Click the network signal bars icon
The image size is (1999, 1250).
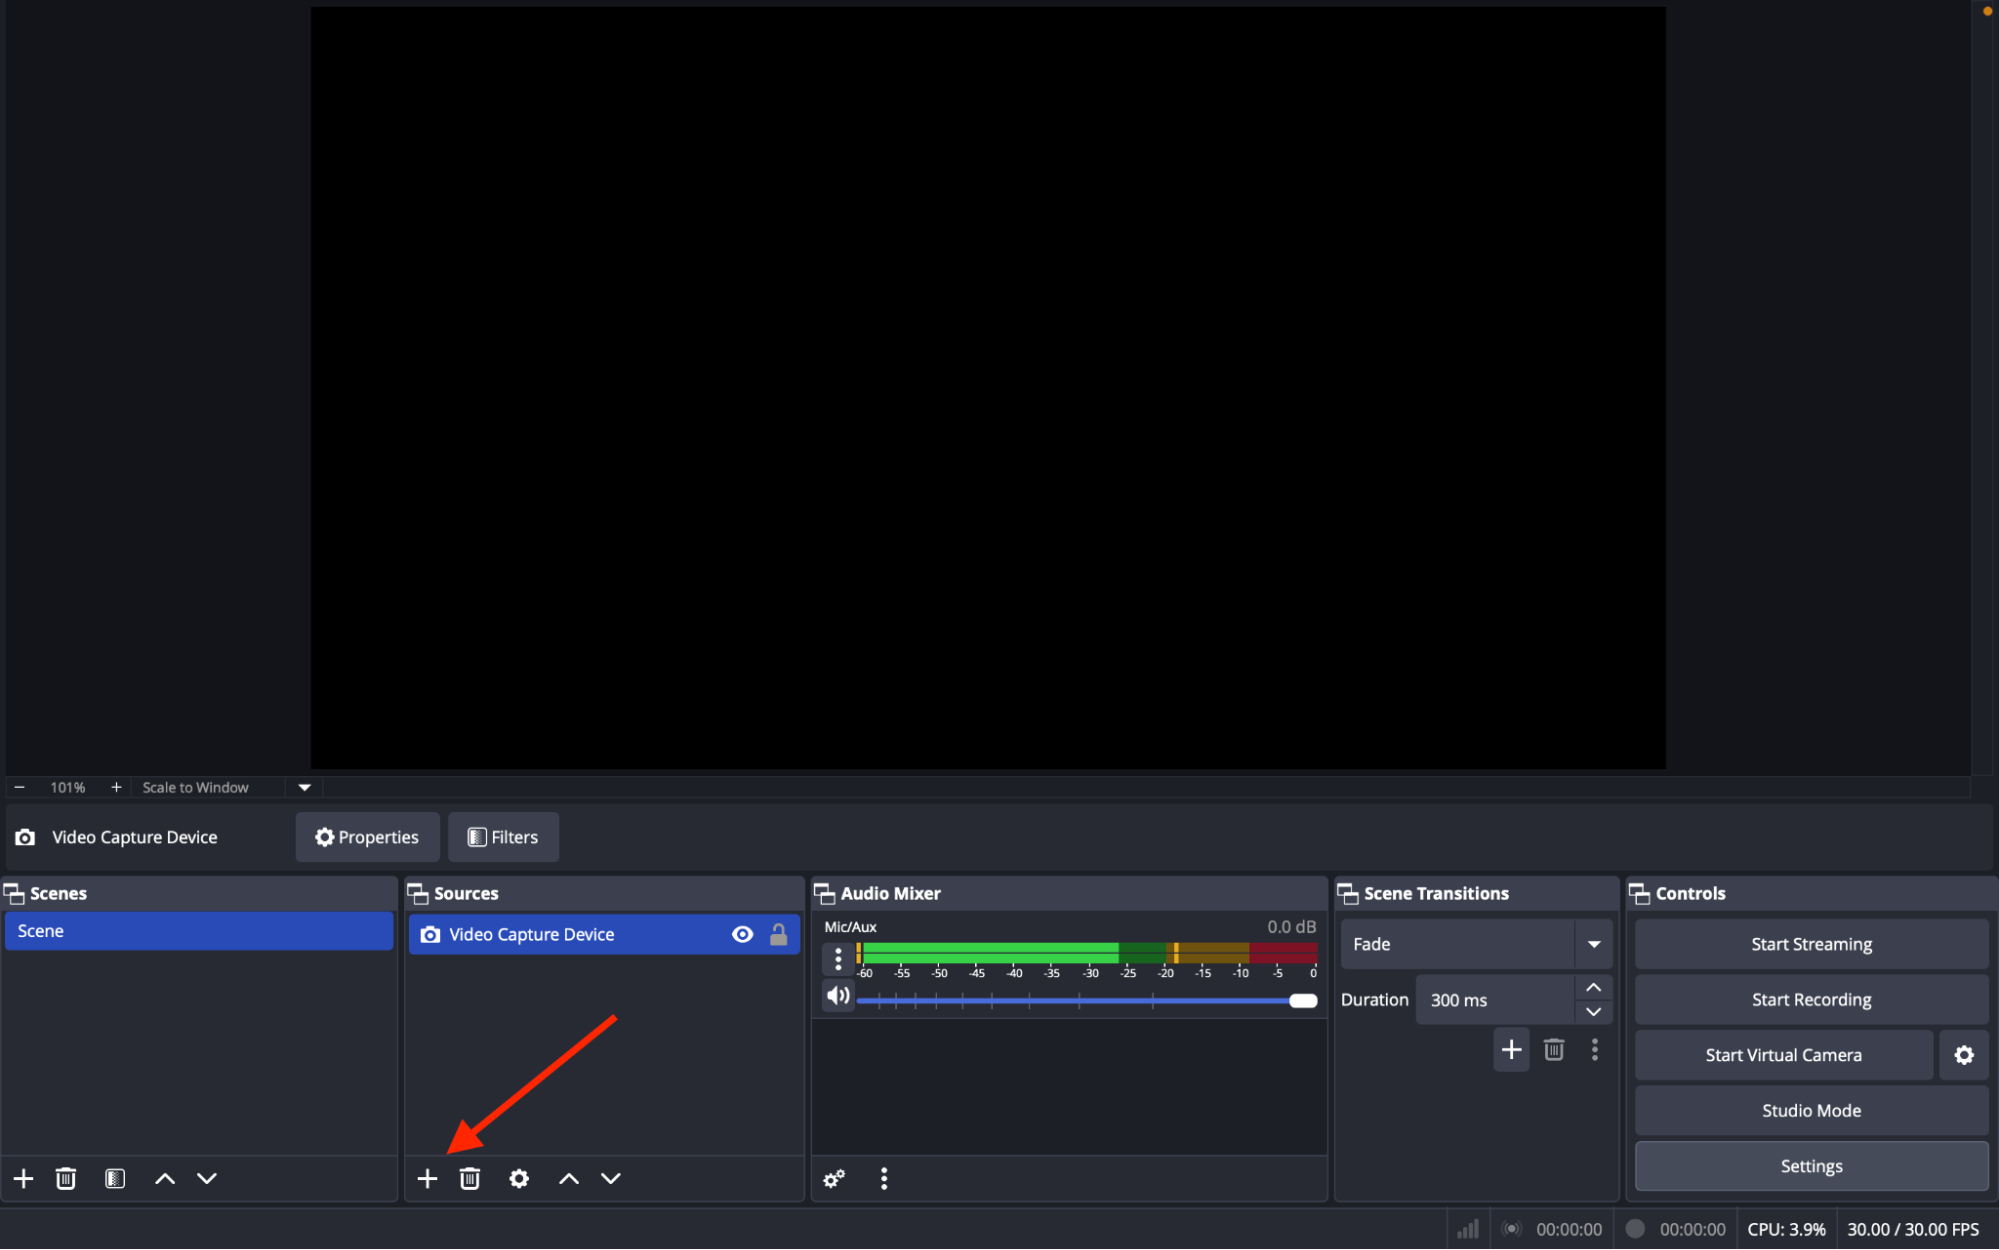tap(1468, 1230)
